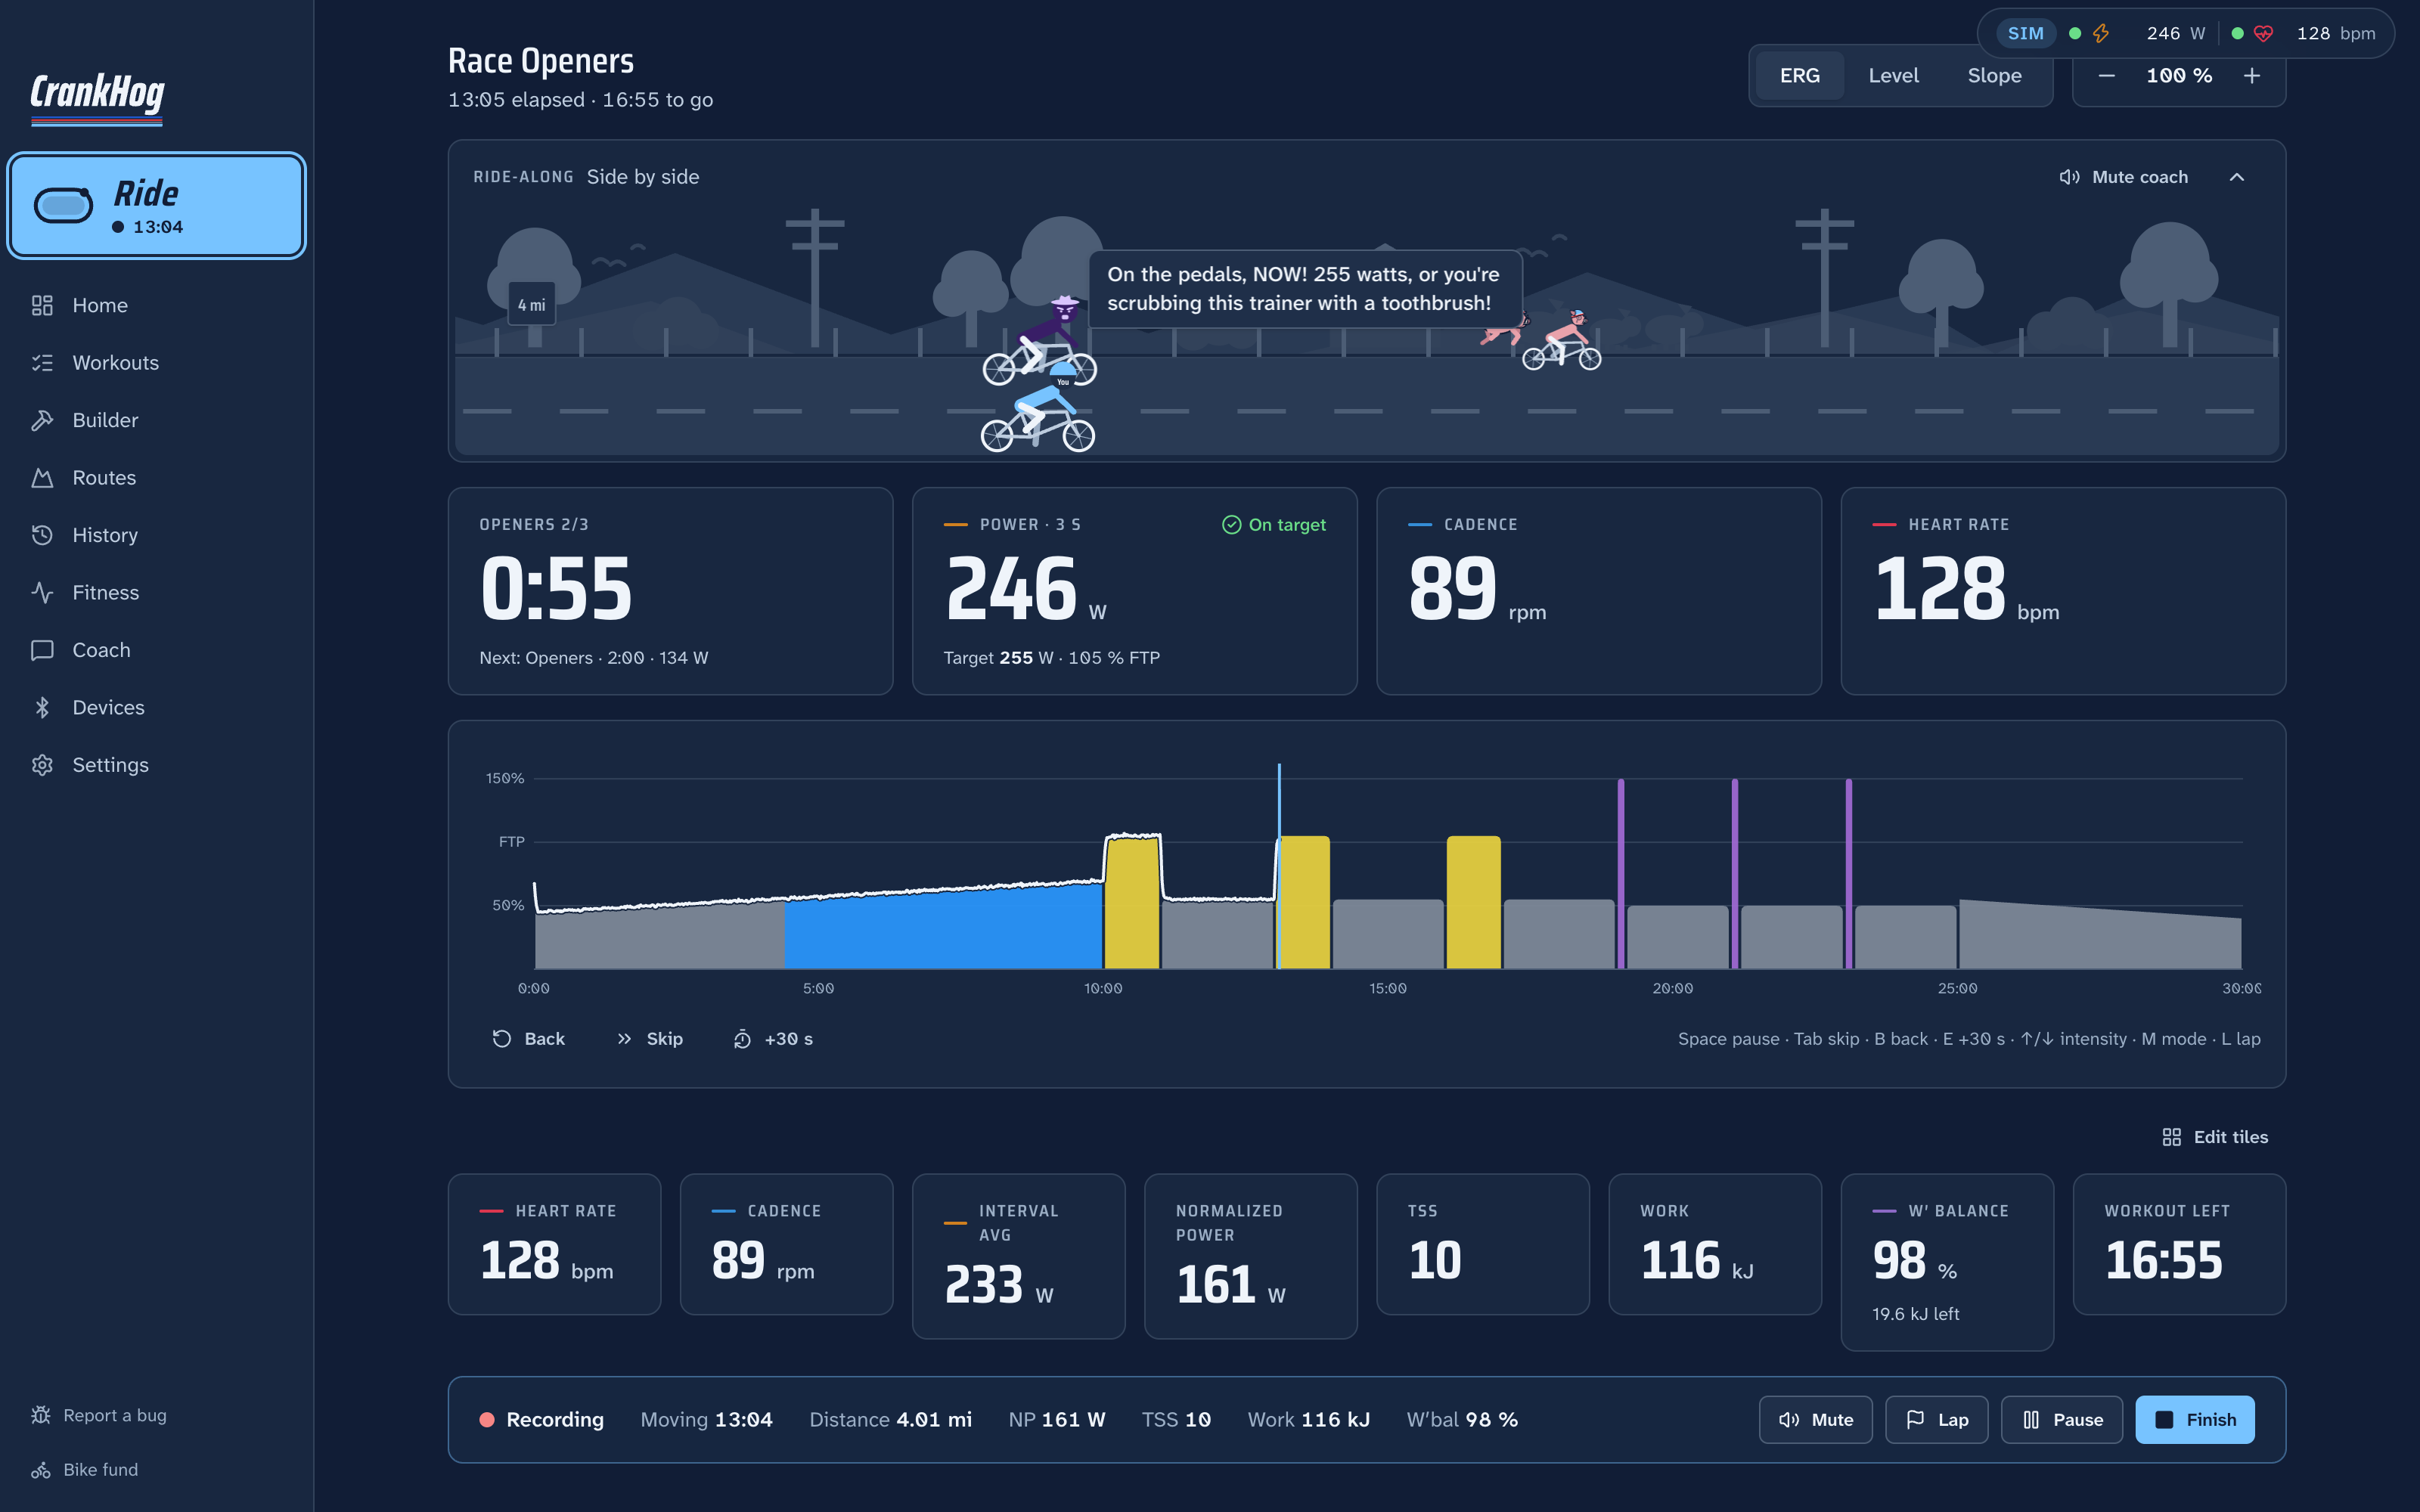Click the Heart Rate 128 bpm large tile
The height and width of the screenshot is (1512, 2420).
[2063, 591]
